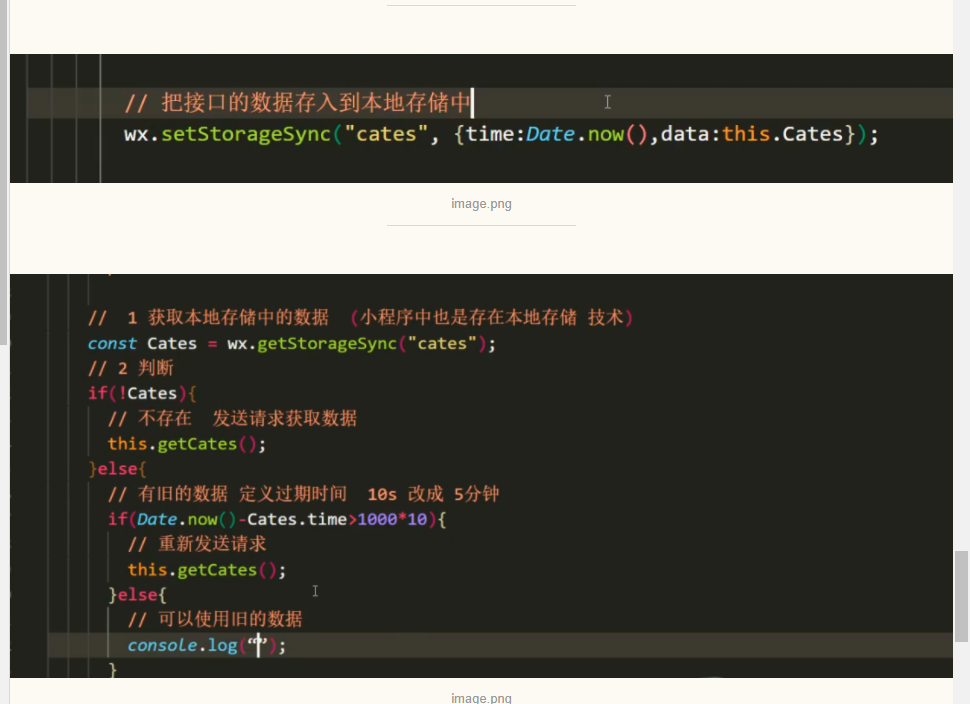
Task: Open the lower getStorageSync code screenshot
Action: [x=481, y=476]
